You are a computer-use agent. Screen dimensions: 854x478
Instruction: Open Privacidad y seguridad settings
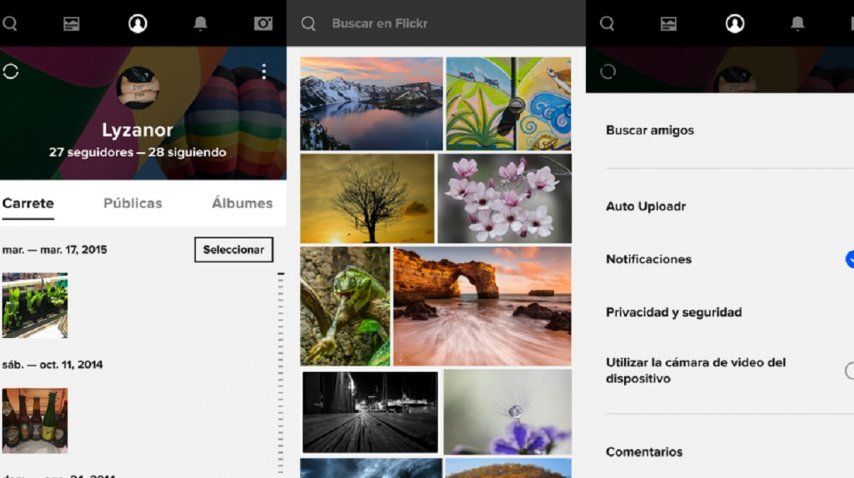coord(673,312)
